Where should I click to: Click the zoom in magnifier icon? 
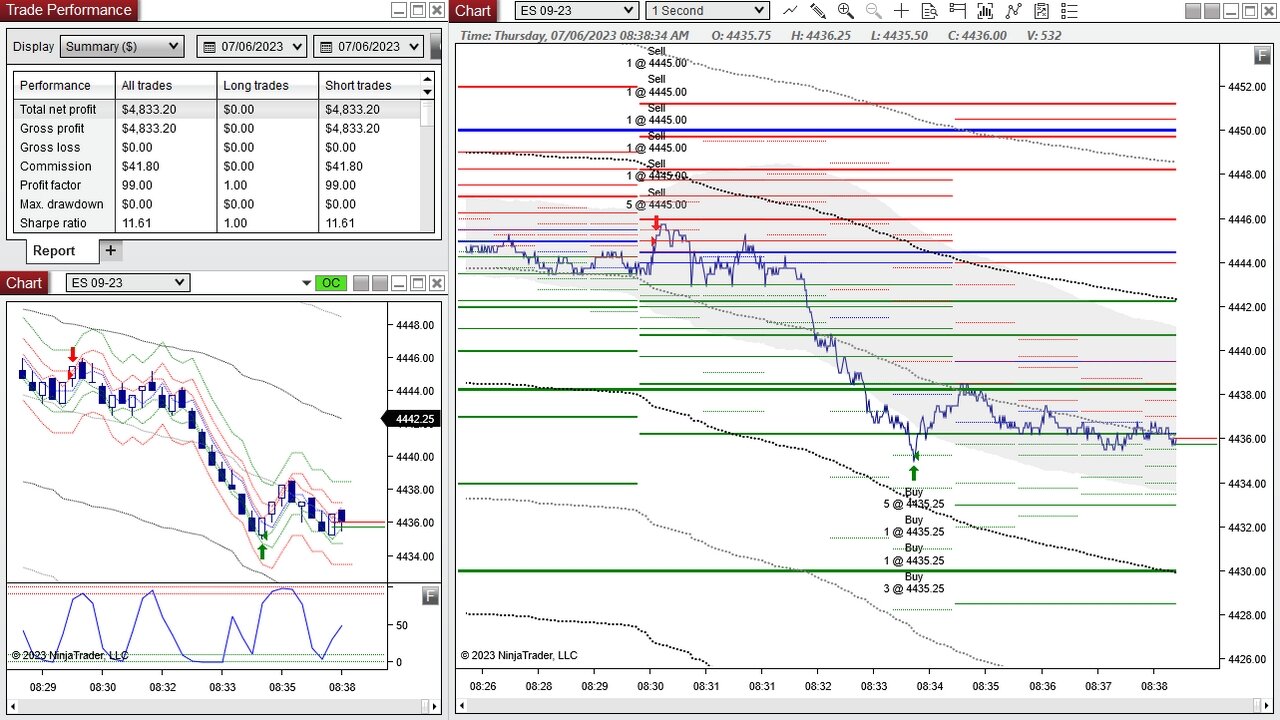[846, 11]
